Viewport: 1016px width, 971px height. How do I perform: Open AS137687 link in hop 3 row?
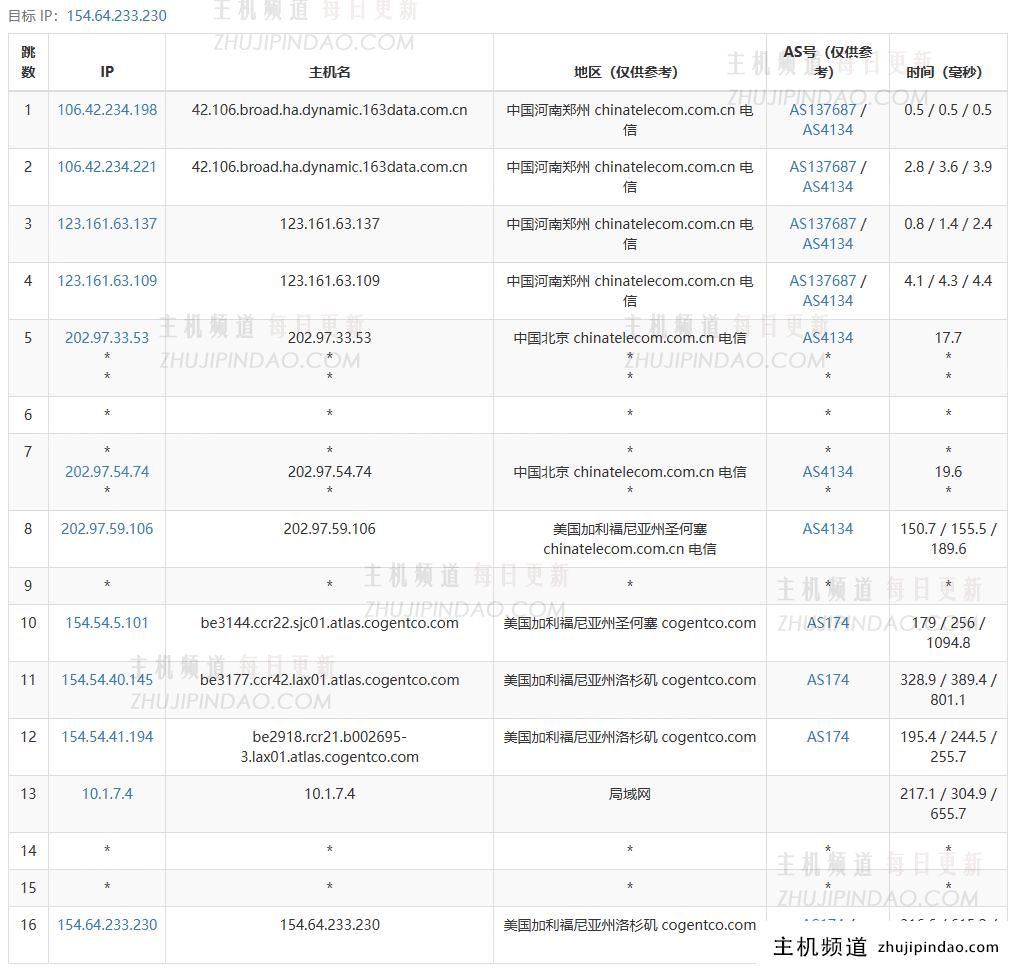822,224
